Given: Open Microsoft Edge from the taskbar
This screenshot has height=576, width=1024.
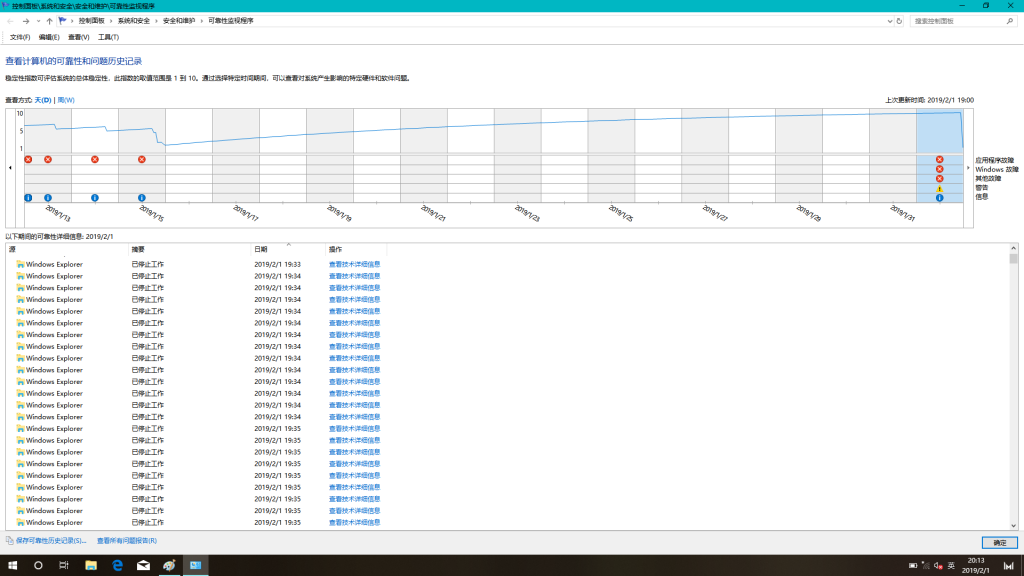Looking at the screenshot, I should pos(117,565).
